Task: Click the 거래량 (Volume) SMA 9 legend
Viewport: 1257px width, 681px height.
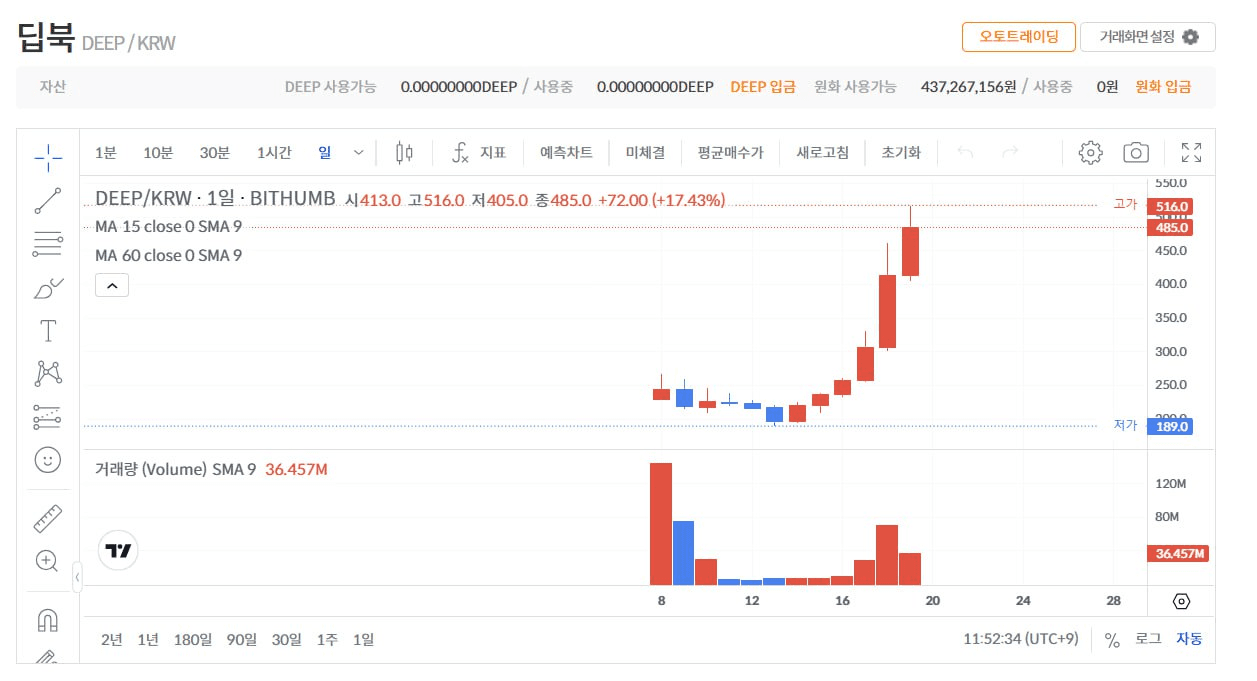Action: tap(175, 469)
